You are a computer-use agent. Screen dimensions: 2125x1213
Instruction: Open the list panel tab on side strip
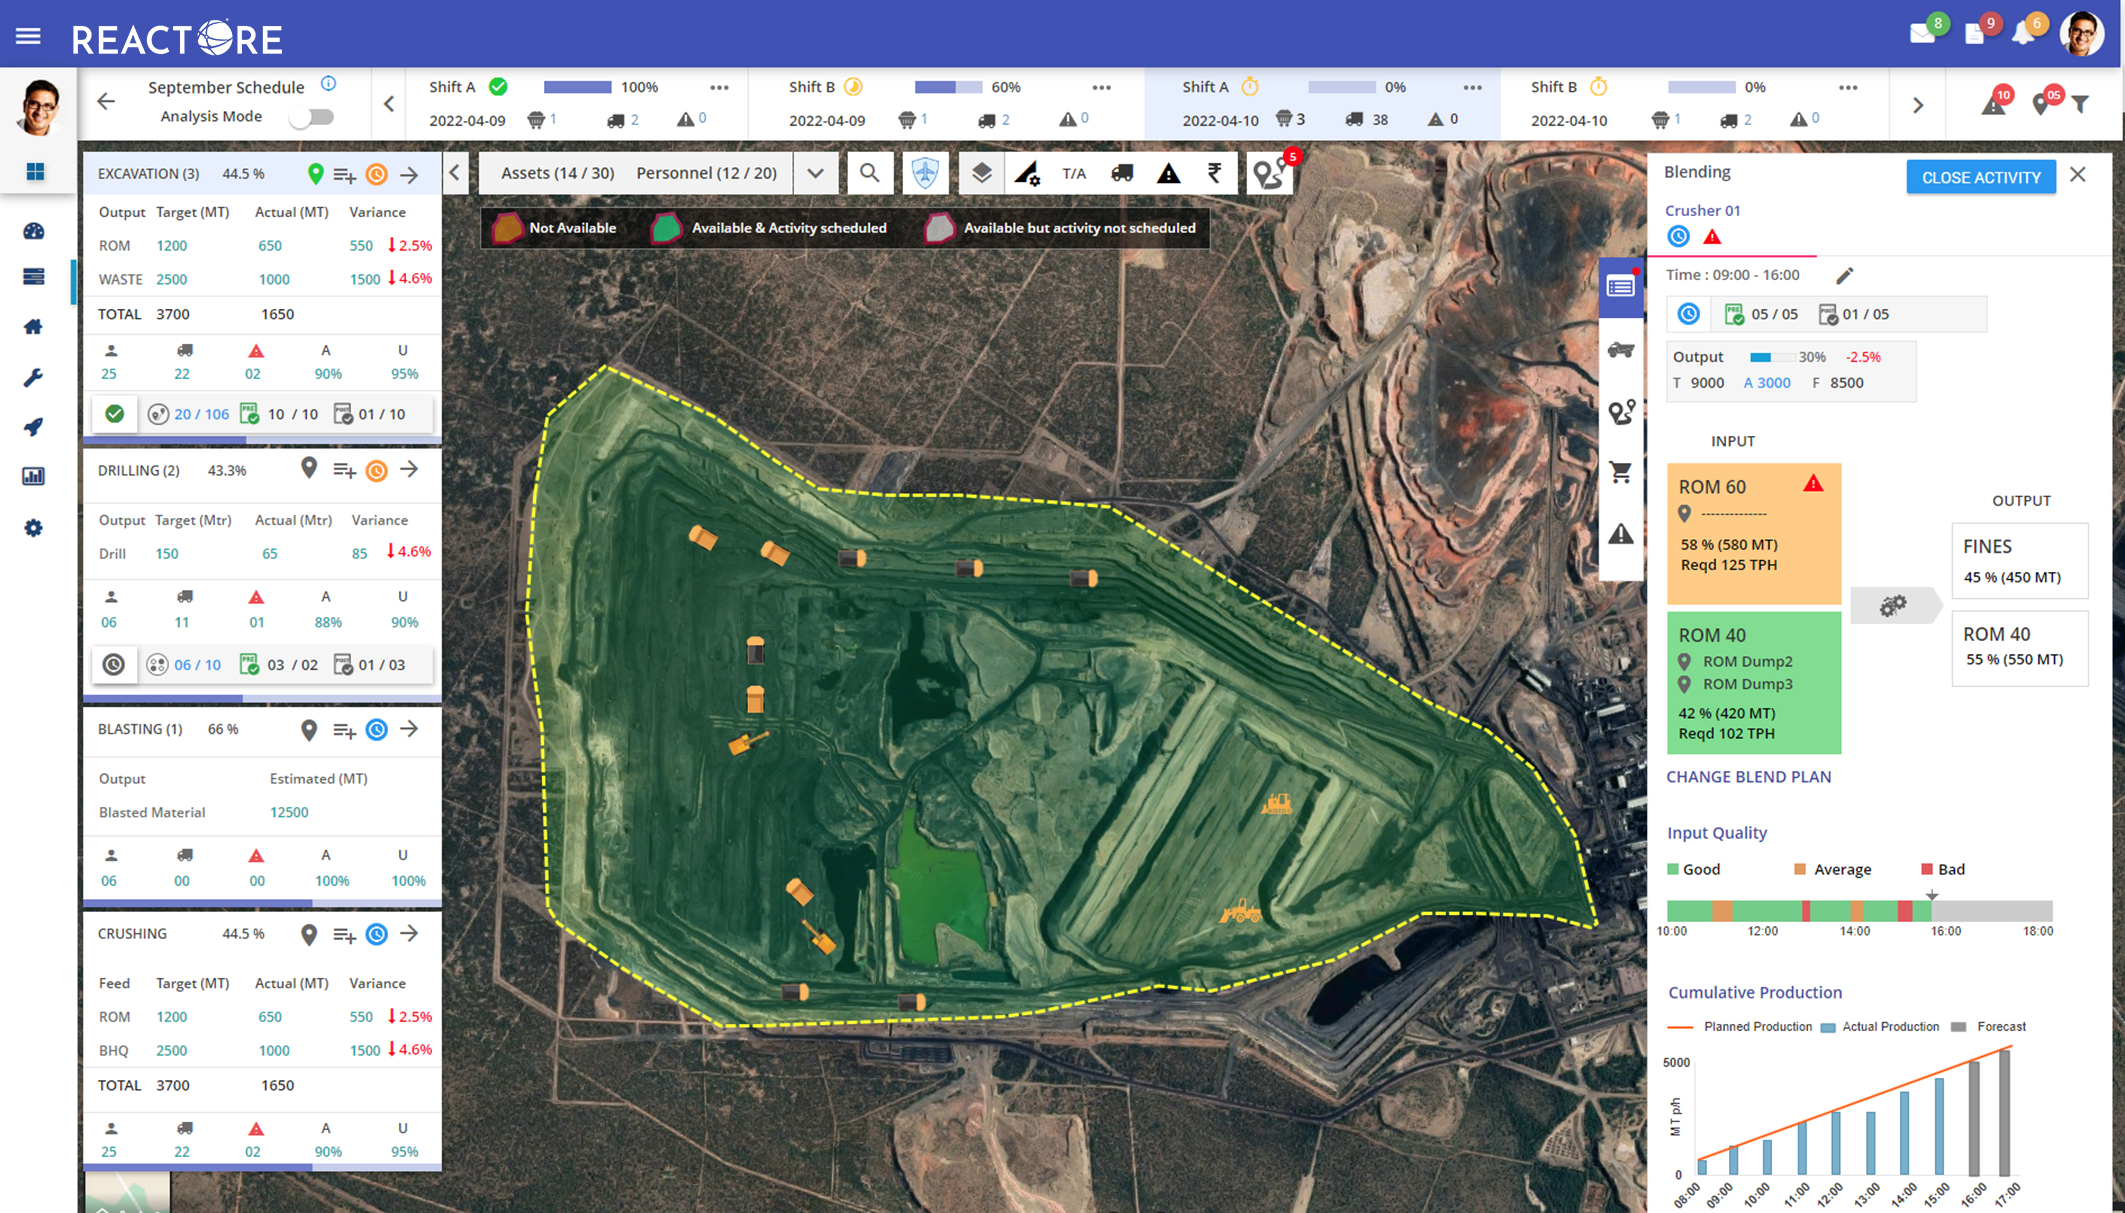pyautogui.click(x=1620, y=288)
